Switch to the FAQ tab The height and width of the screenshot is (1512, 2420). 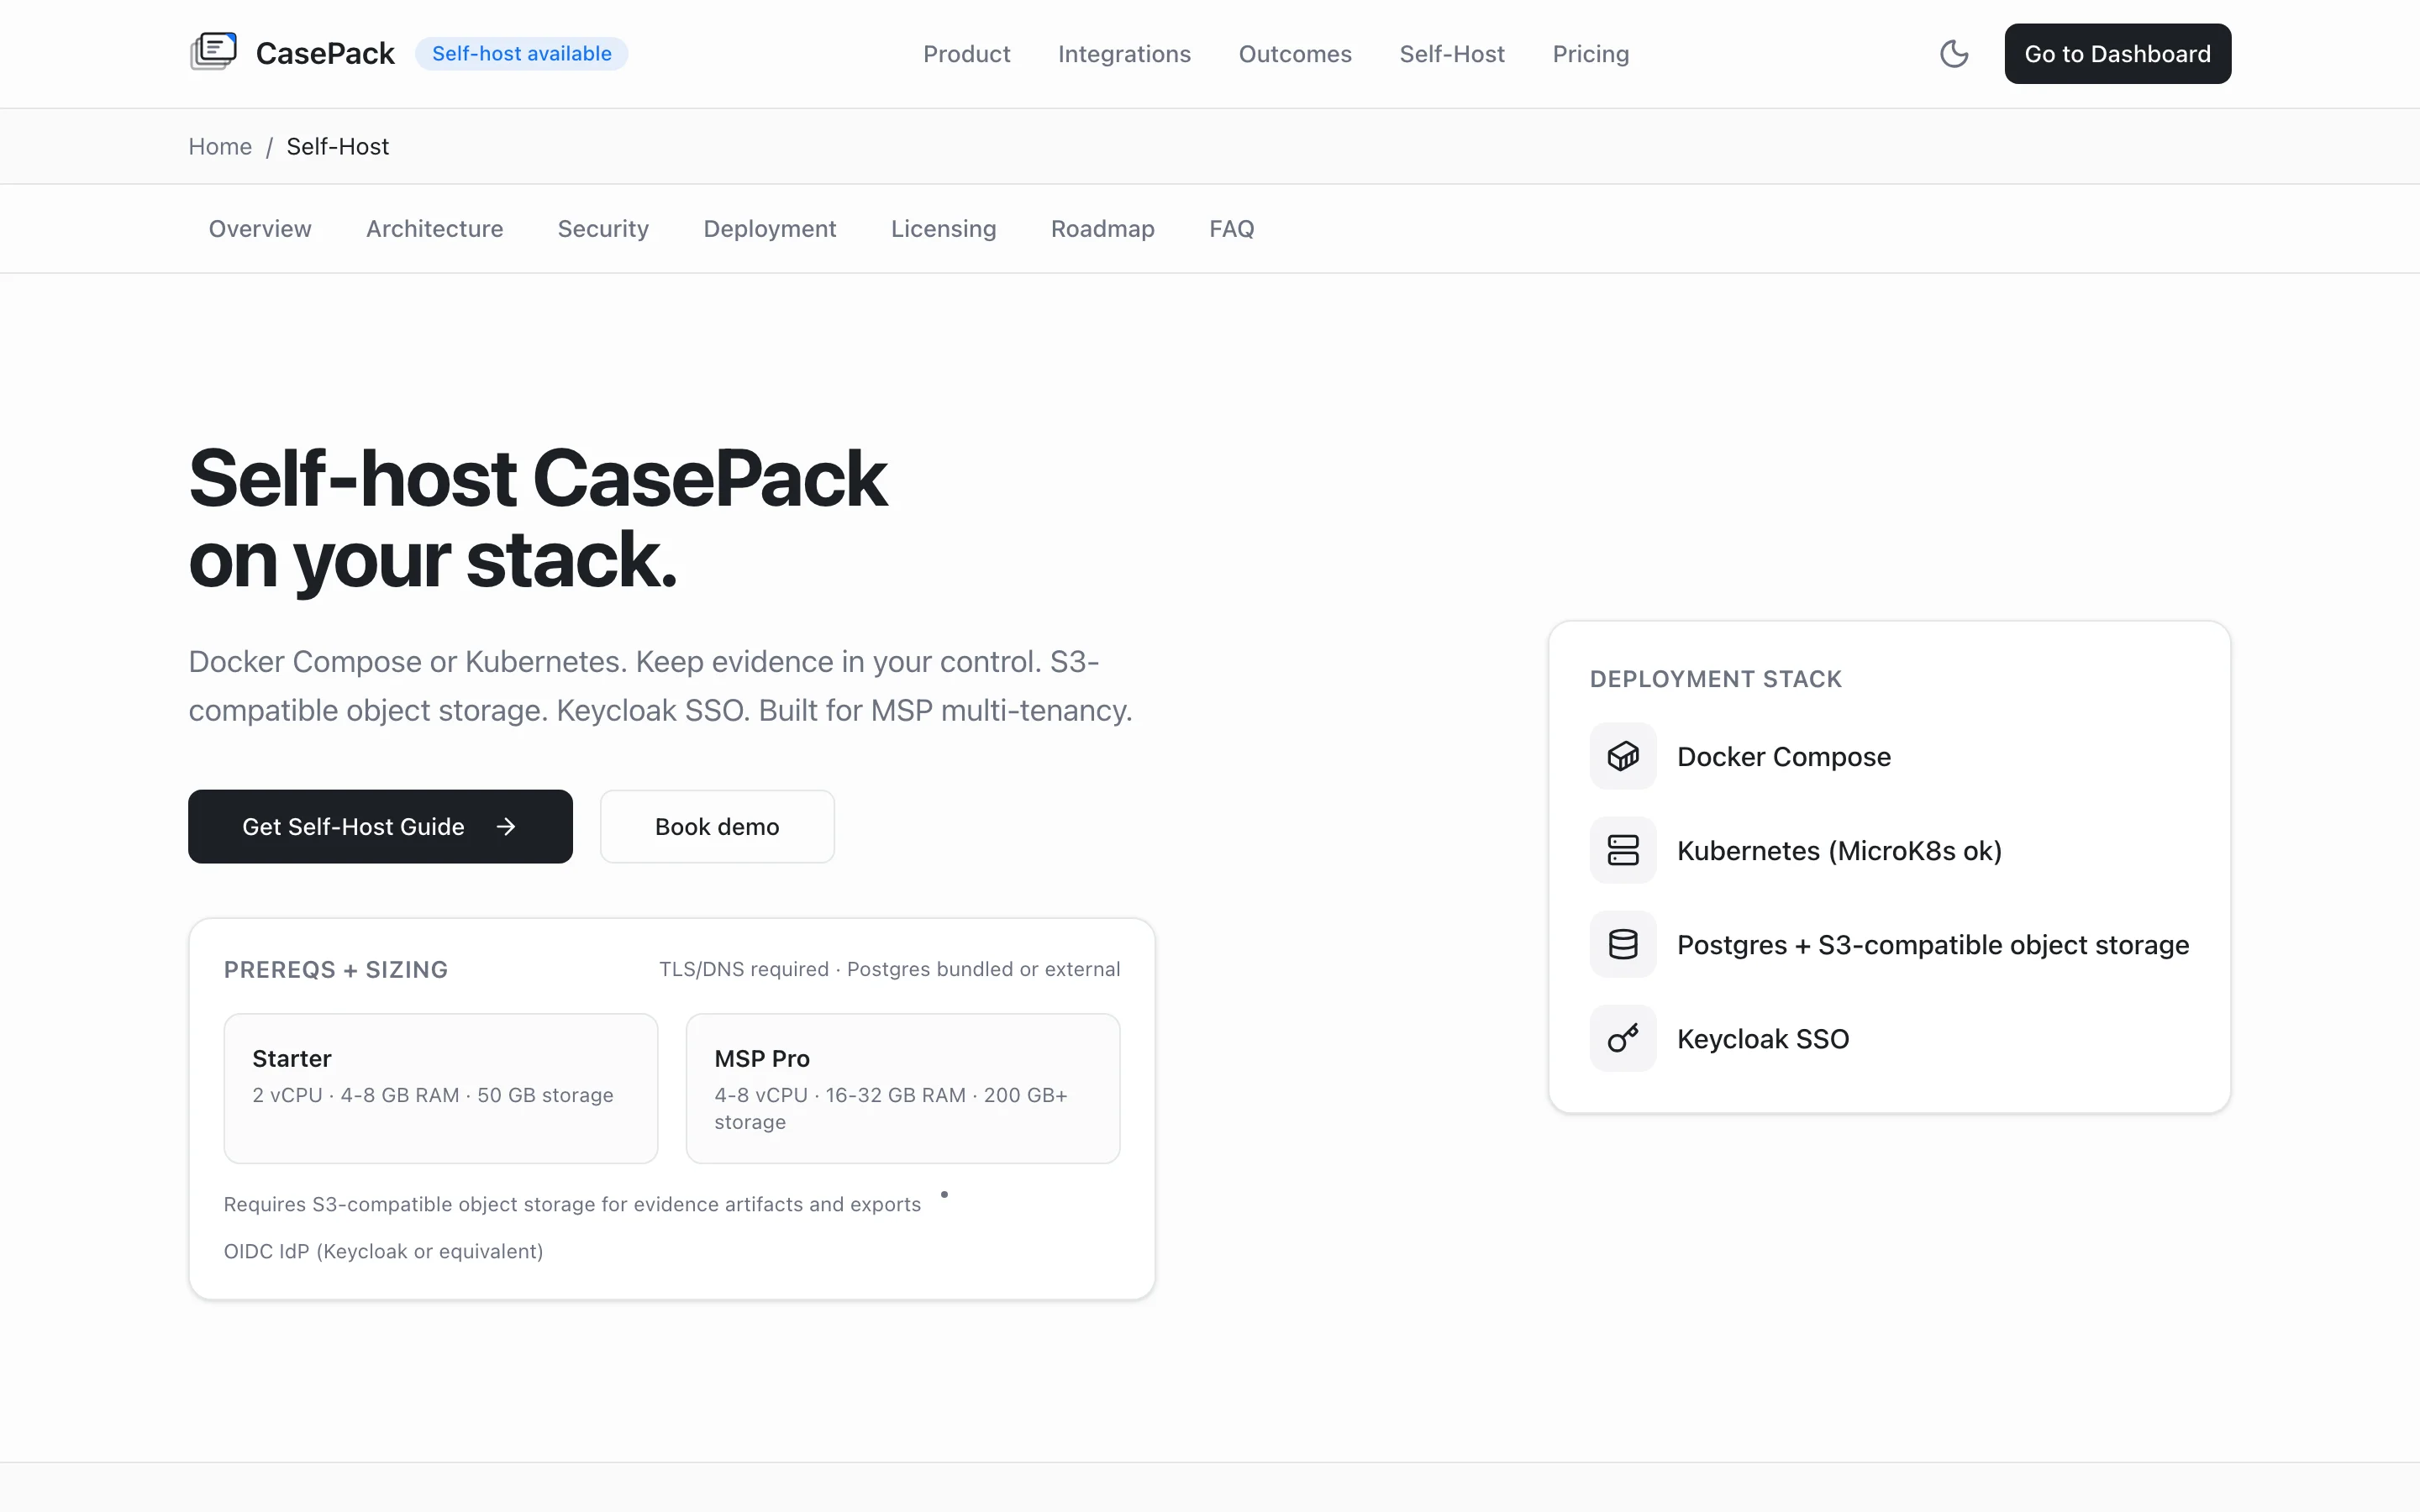(x=1231, y=228)
